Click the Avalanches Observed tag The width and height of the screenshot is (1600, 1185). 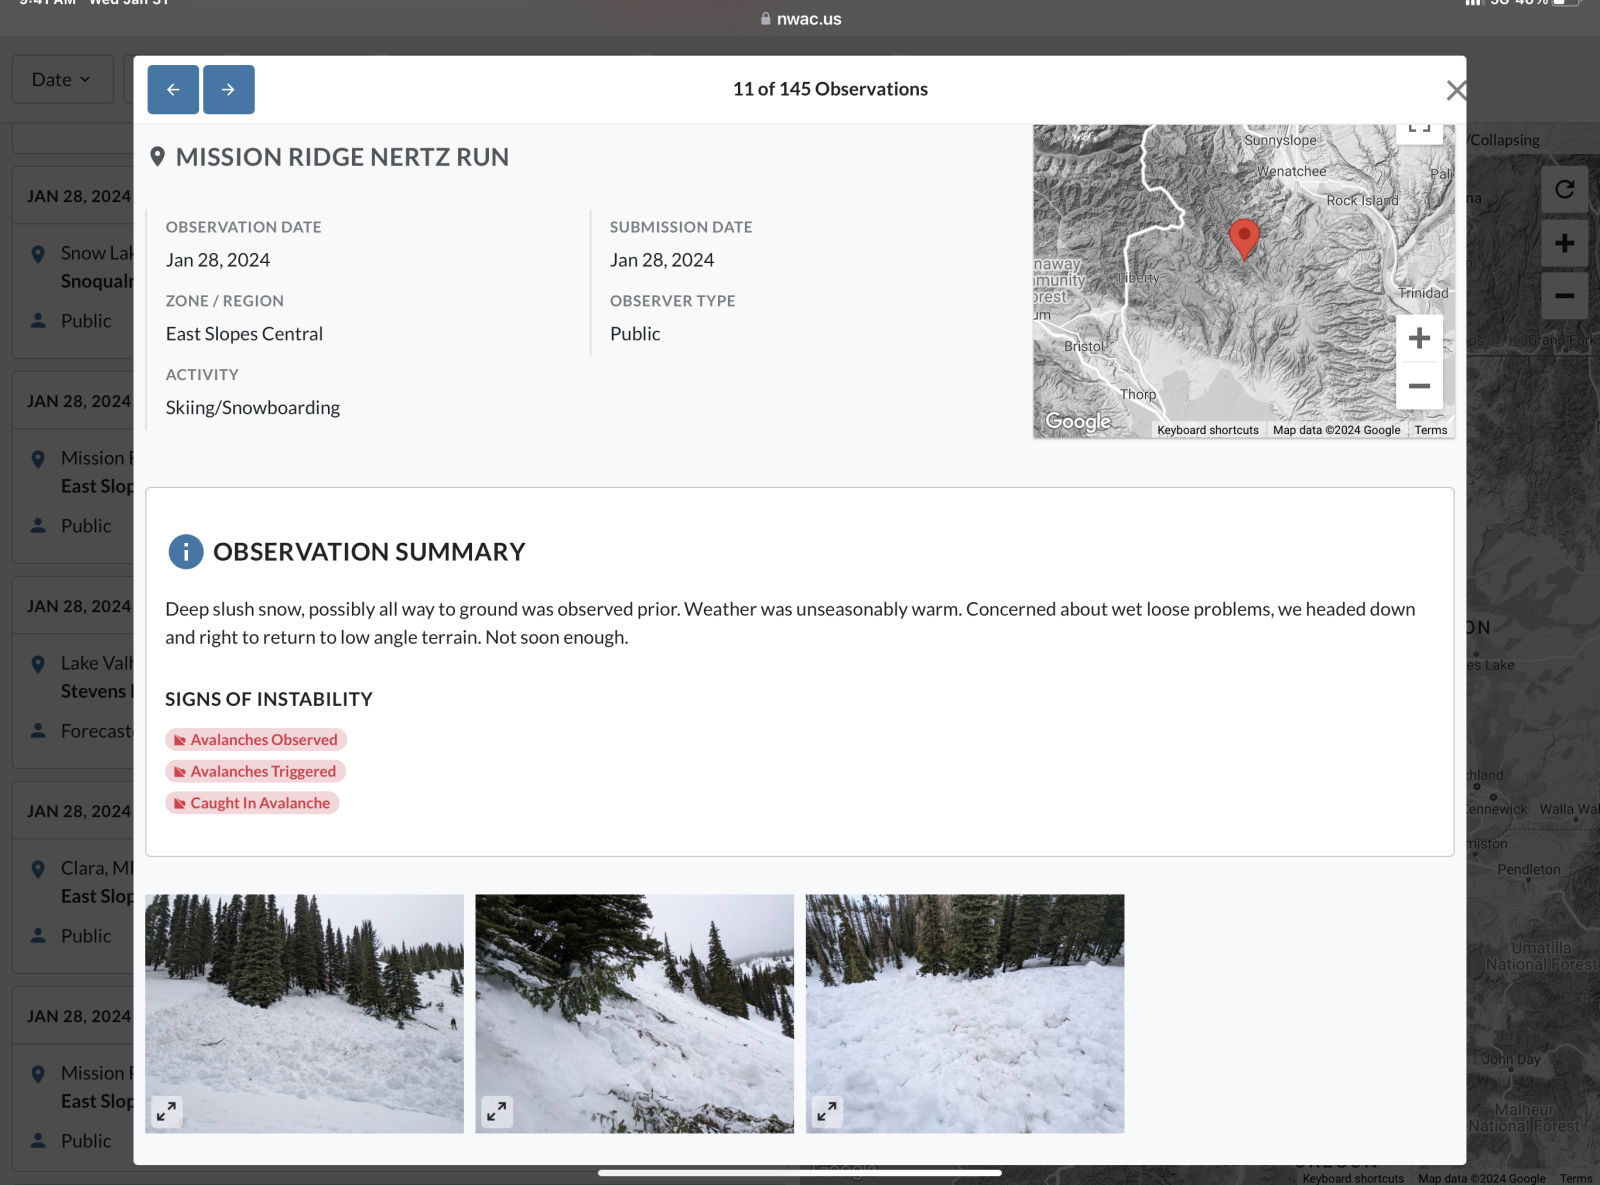(256, 740)
